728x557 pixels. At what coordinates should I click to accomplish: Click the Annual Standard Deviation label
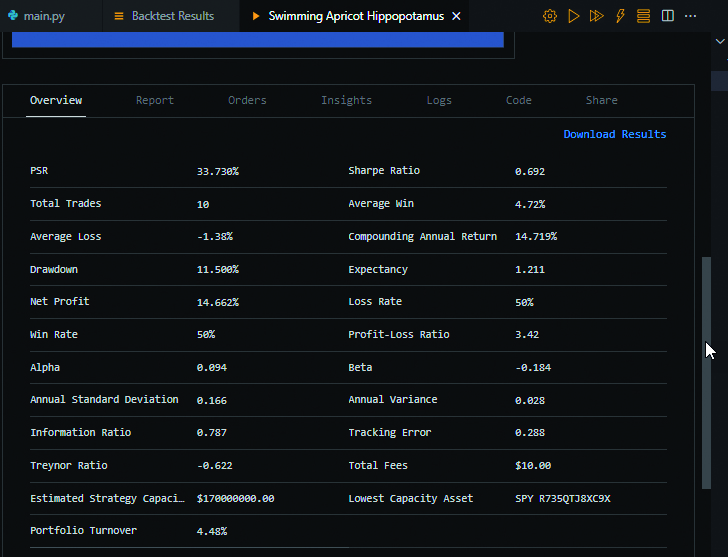(x=104, y=399)
